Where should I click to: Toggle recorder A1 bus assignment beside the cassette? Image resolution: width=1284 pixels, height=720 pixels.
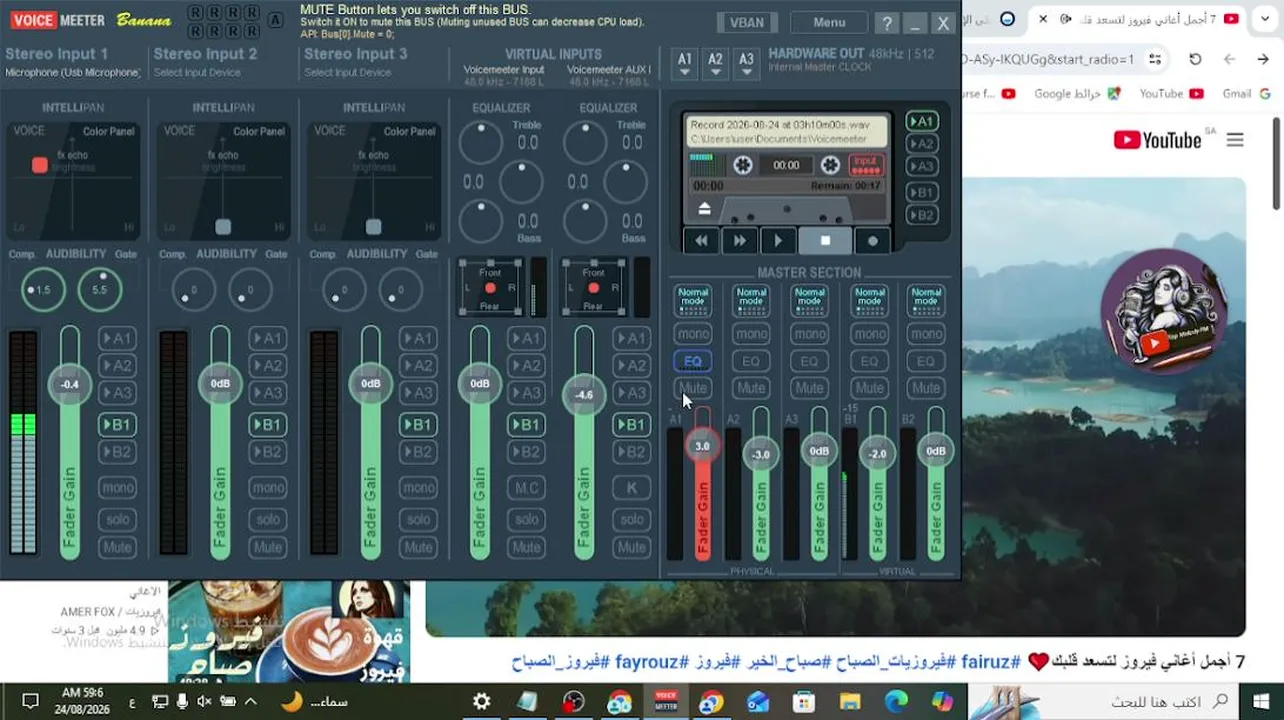pos(921,121)
